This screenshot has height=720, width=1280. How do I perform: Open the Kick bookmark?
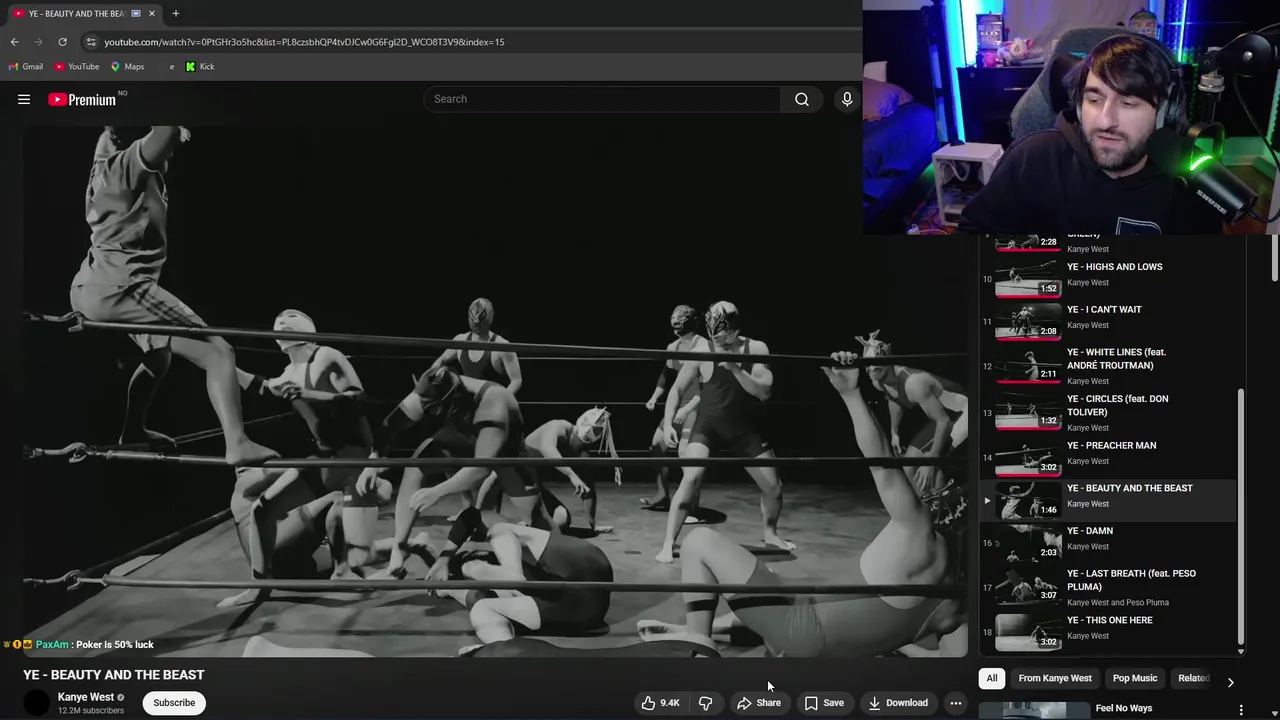[200, 66]
